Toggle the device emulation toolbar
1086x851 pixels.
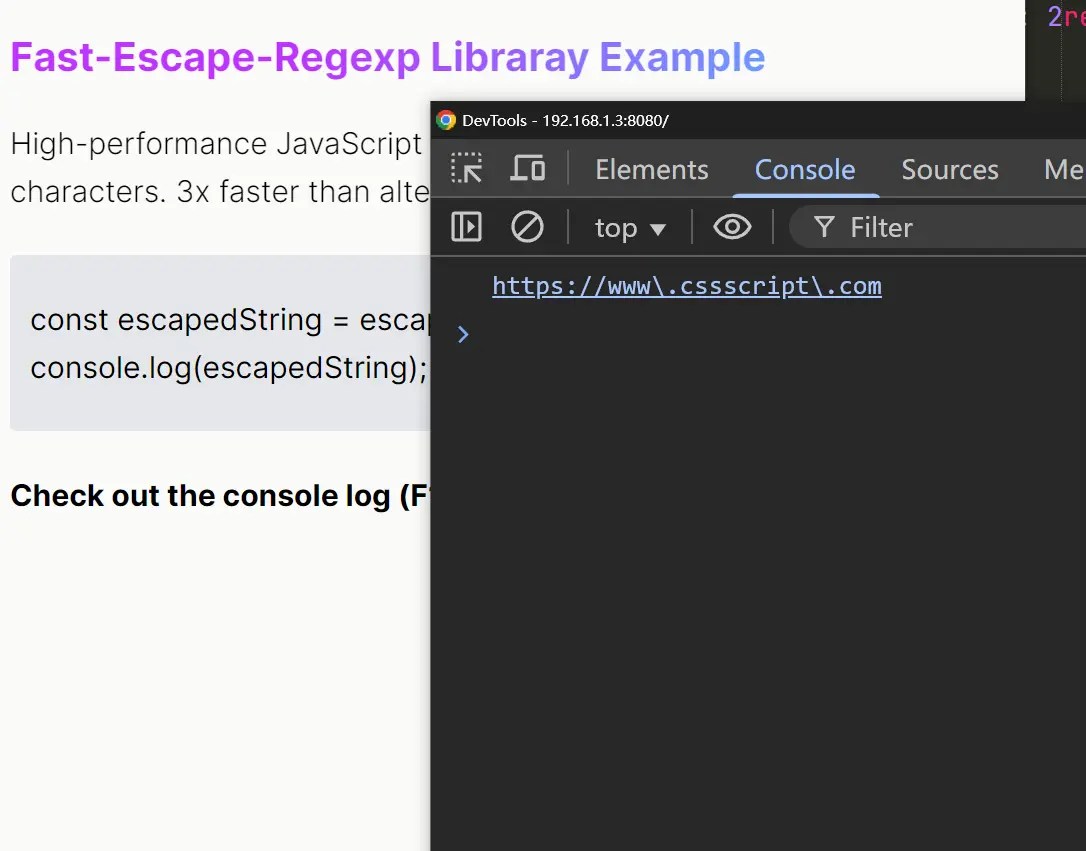click(528, 169)
